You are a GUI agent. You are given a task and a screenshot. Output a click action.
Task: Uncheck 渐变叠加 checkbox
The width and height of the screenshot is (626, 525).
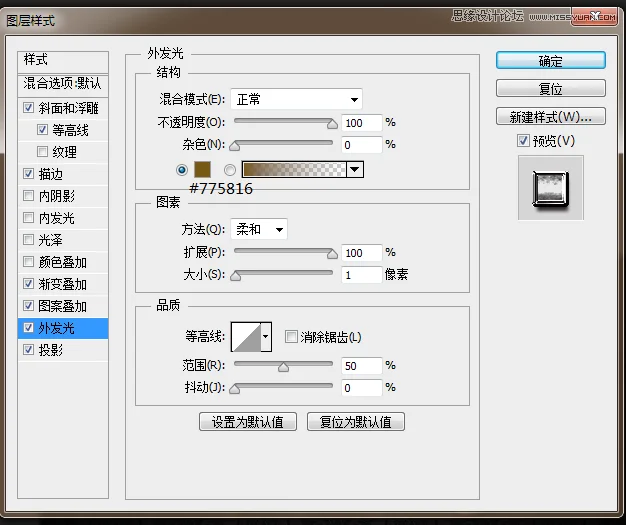(28, 284)
